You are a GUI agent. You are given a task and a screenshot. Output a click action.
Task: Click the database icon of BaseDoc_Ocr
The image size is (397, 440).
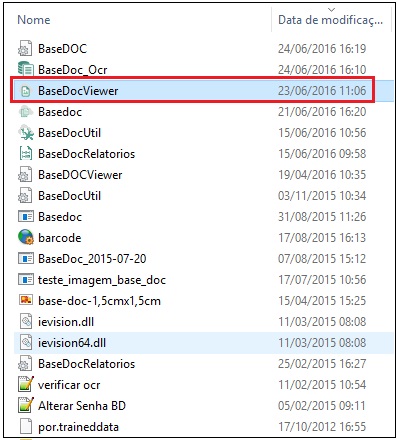coord(25,69)
